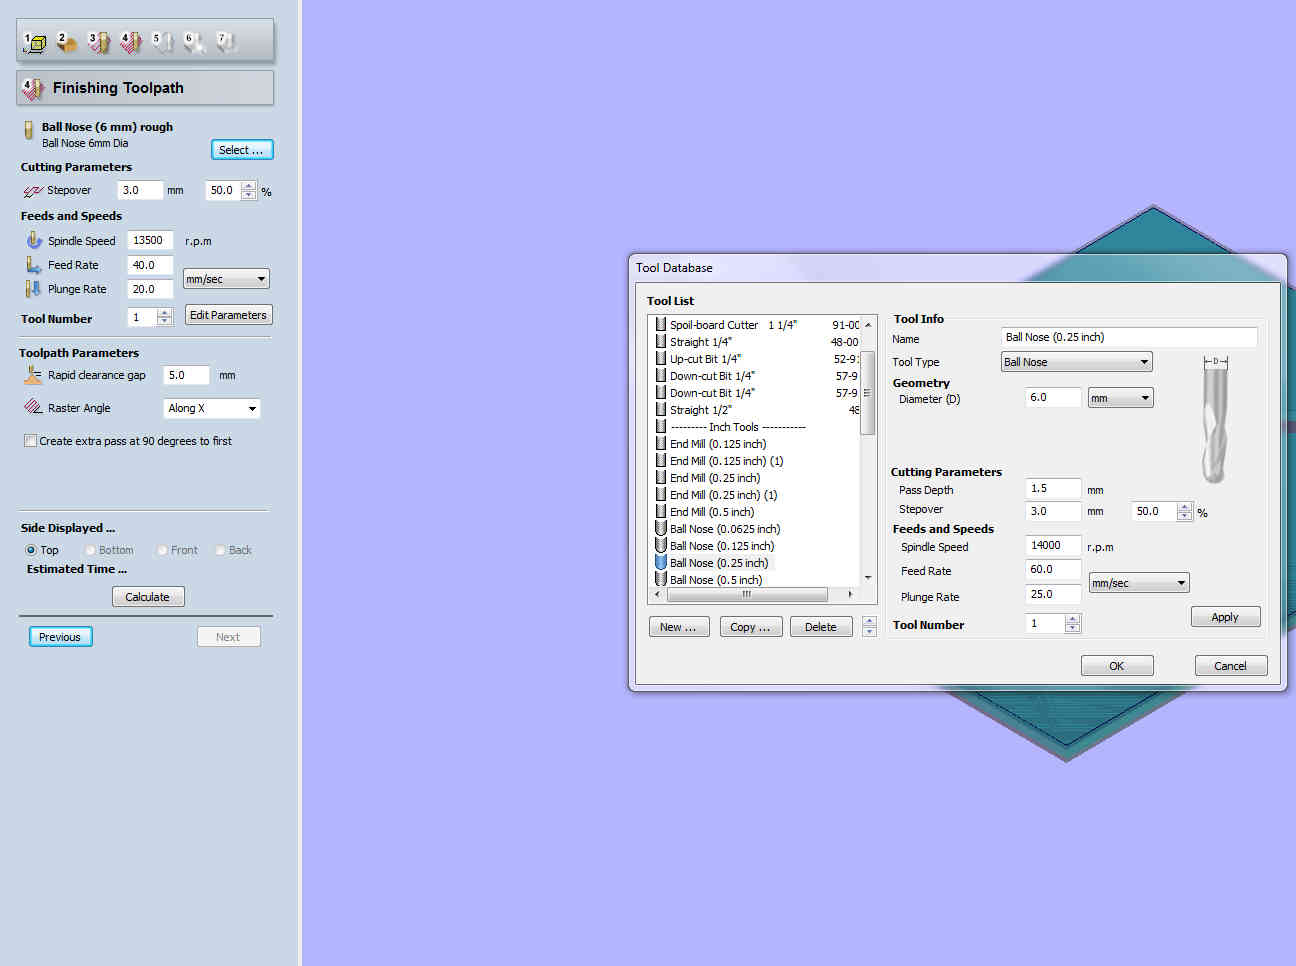Open greyed step 6 wizard icon
Viewport: 1296px width, 966px height.
tap(194, 42)
